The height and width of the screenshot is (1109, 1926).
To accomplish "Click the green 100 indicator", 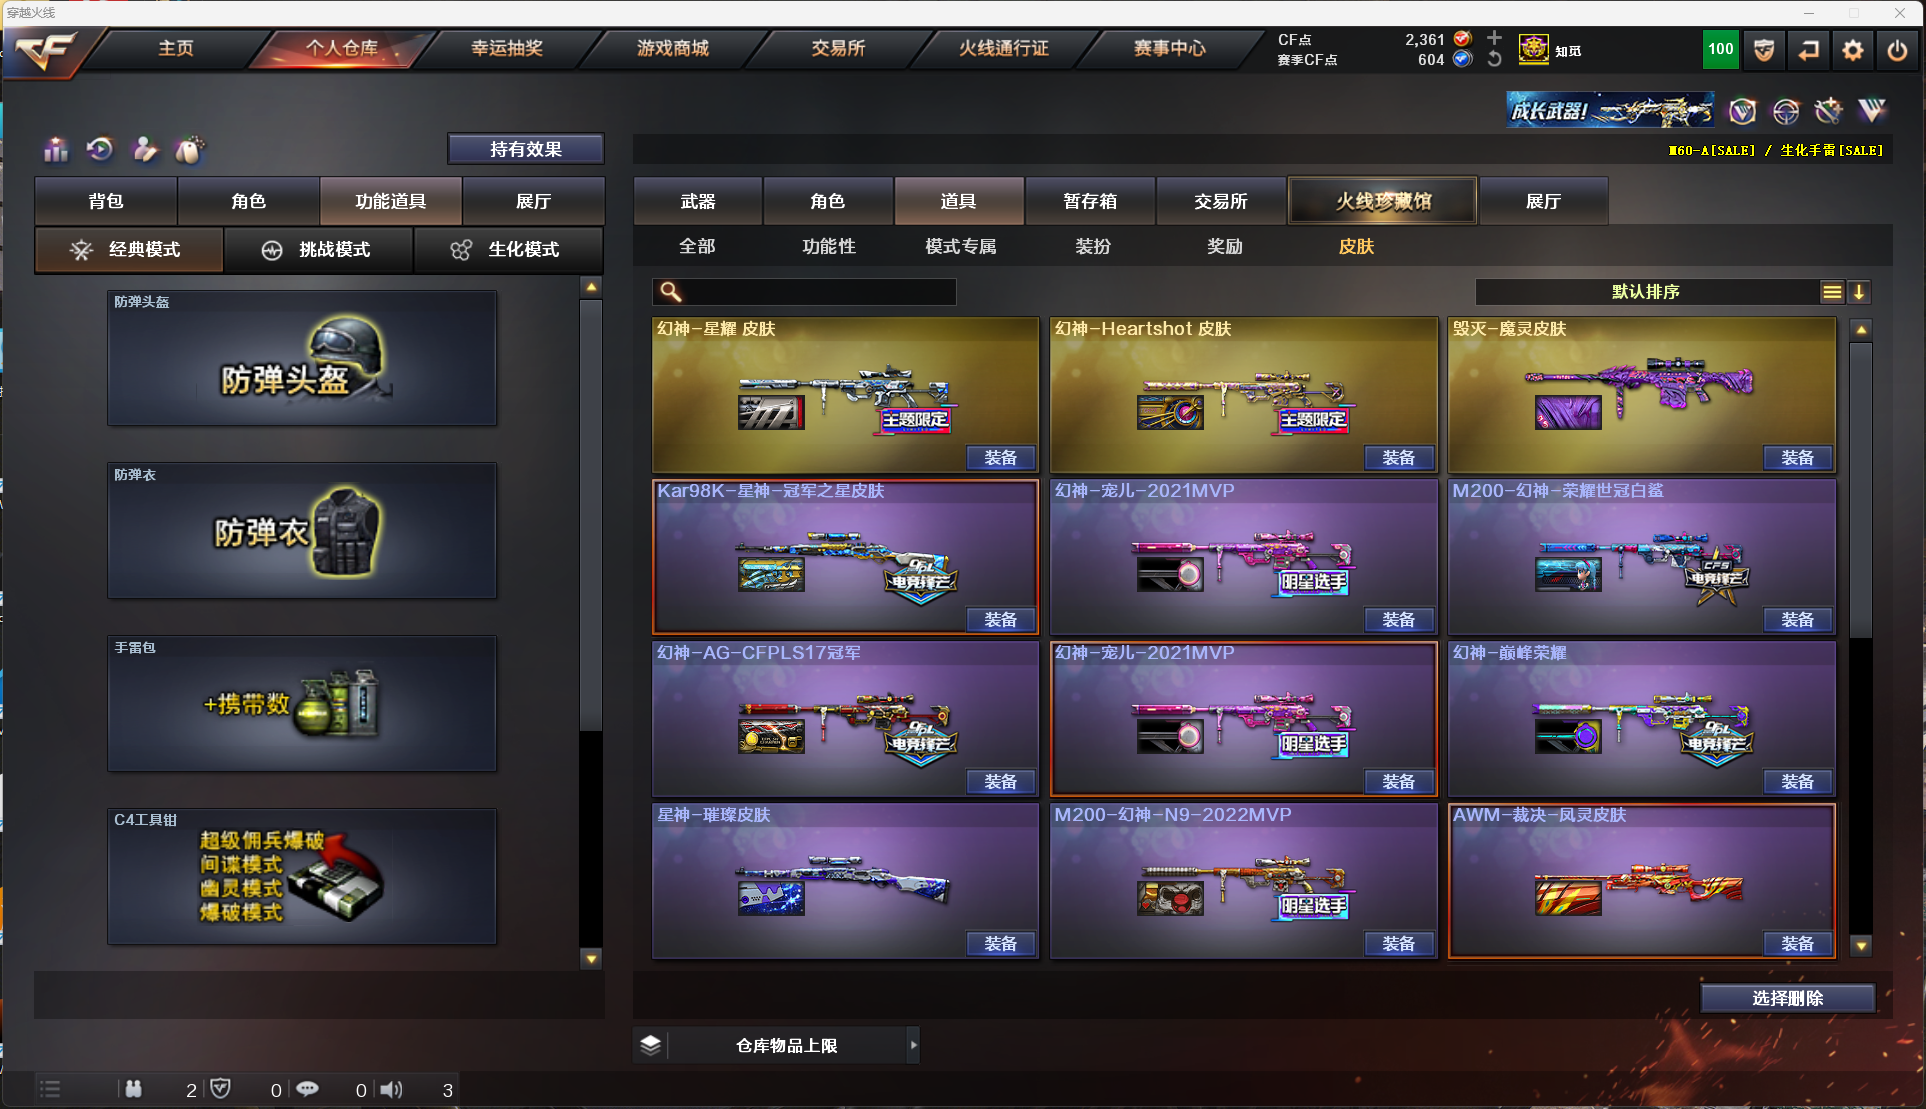I will 1720,50.
